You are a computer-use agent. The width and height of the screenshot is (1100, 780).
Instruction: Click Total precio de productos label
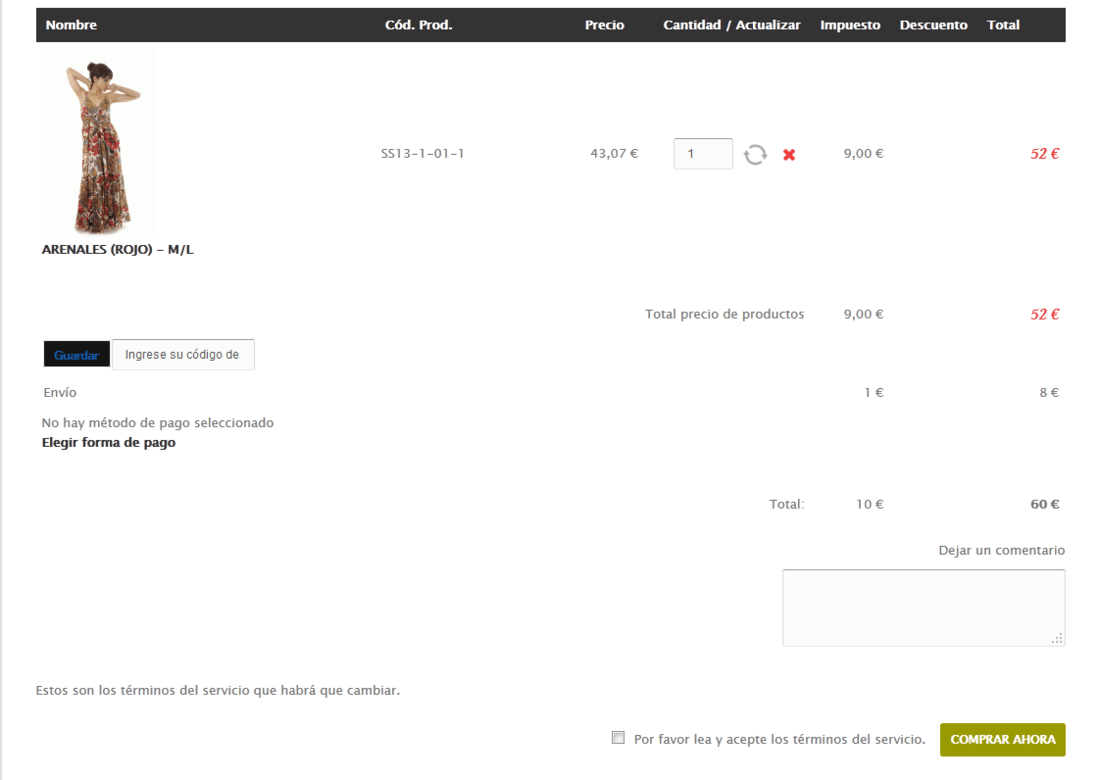click(725, 314)
